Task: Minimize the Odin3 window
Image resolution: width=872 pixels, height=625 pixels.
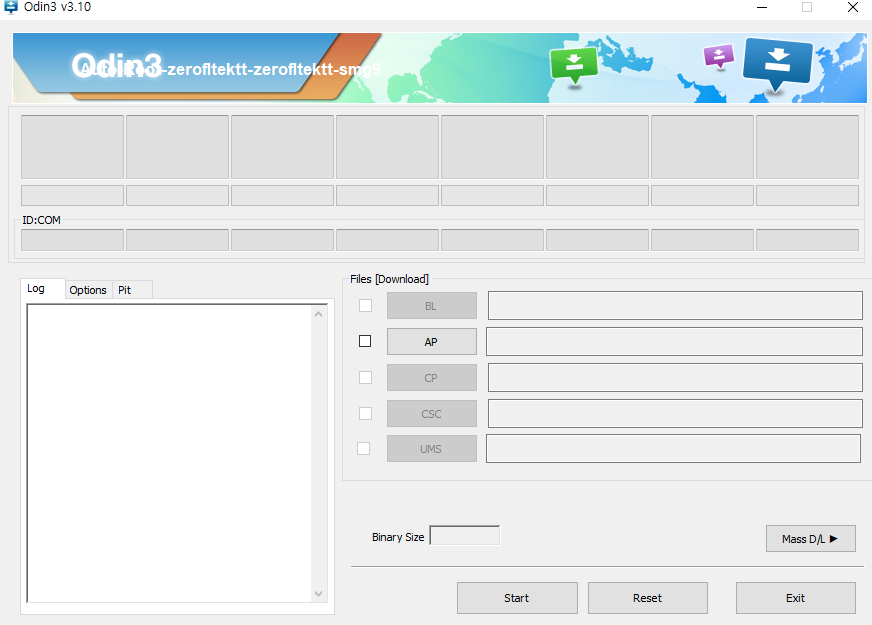Action: point(762,7)
